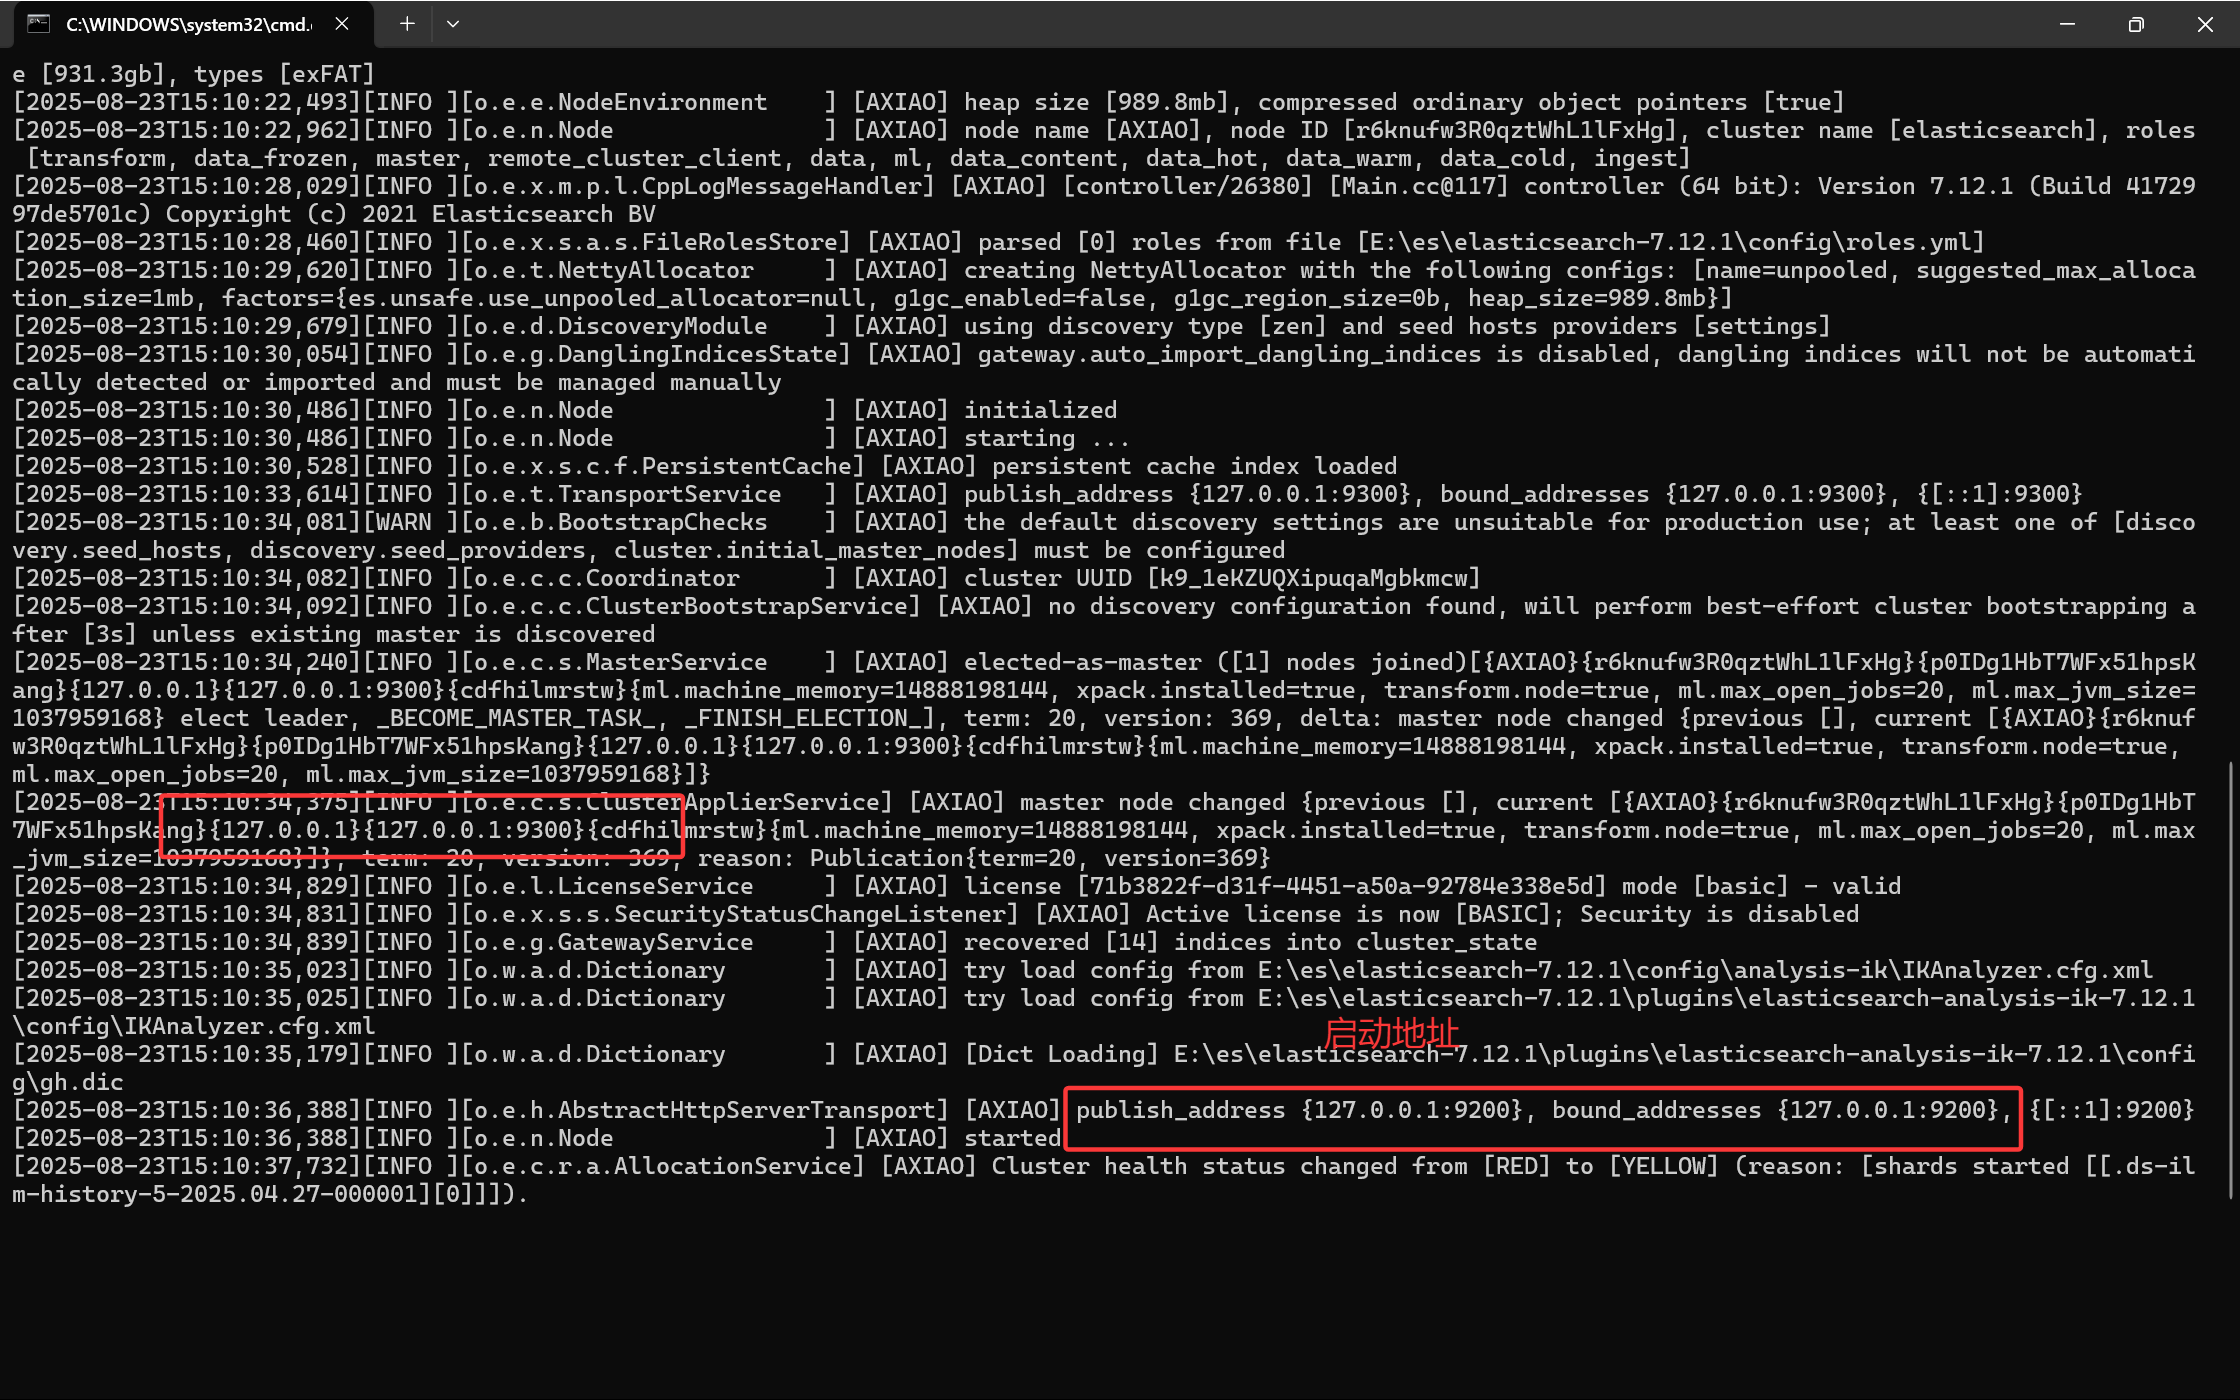The height and width of the screenshot is (1400, 2240).
Task: Click the Copyright 2021 Elasticsearch BV line
Action: click(x=410, y=213)
